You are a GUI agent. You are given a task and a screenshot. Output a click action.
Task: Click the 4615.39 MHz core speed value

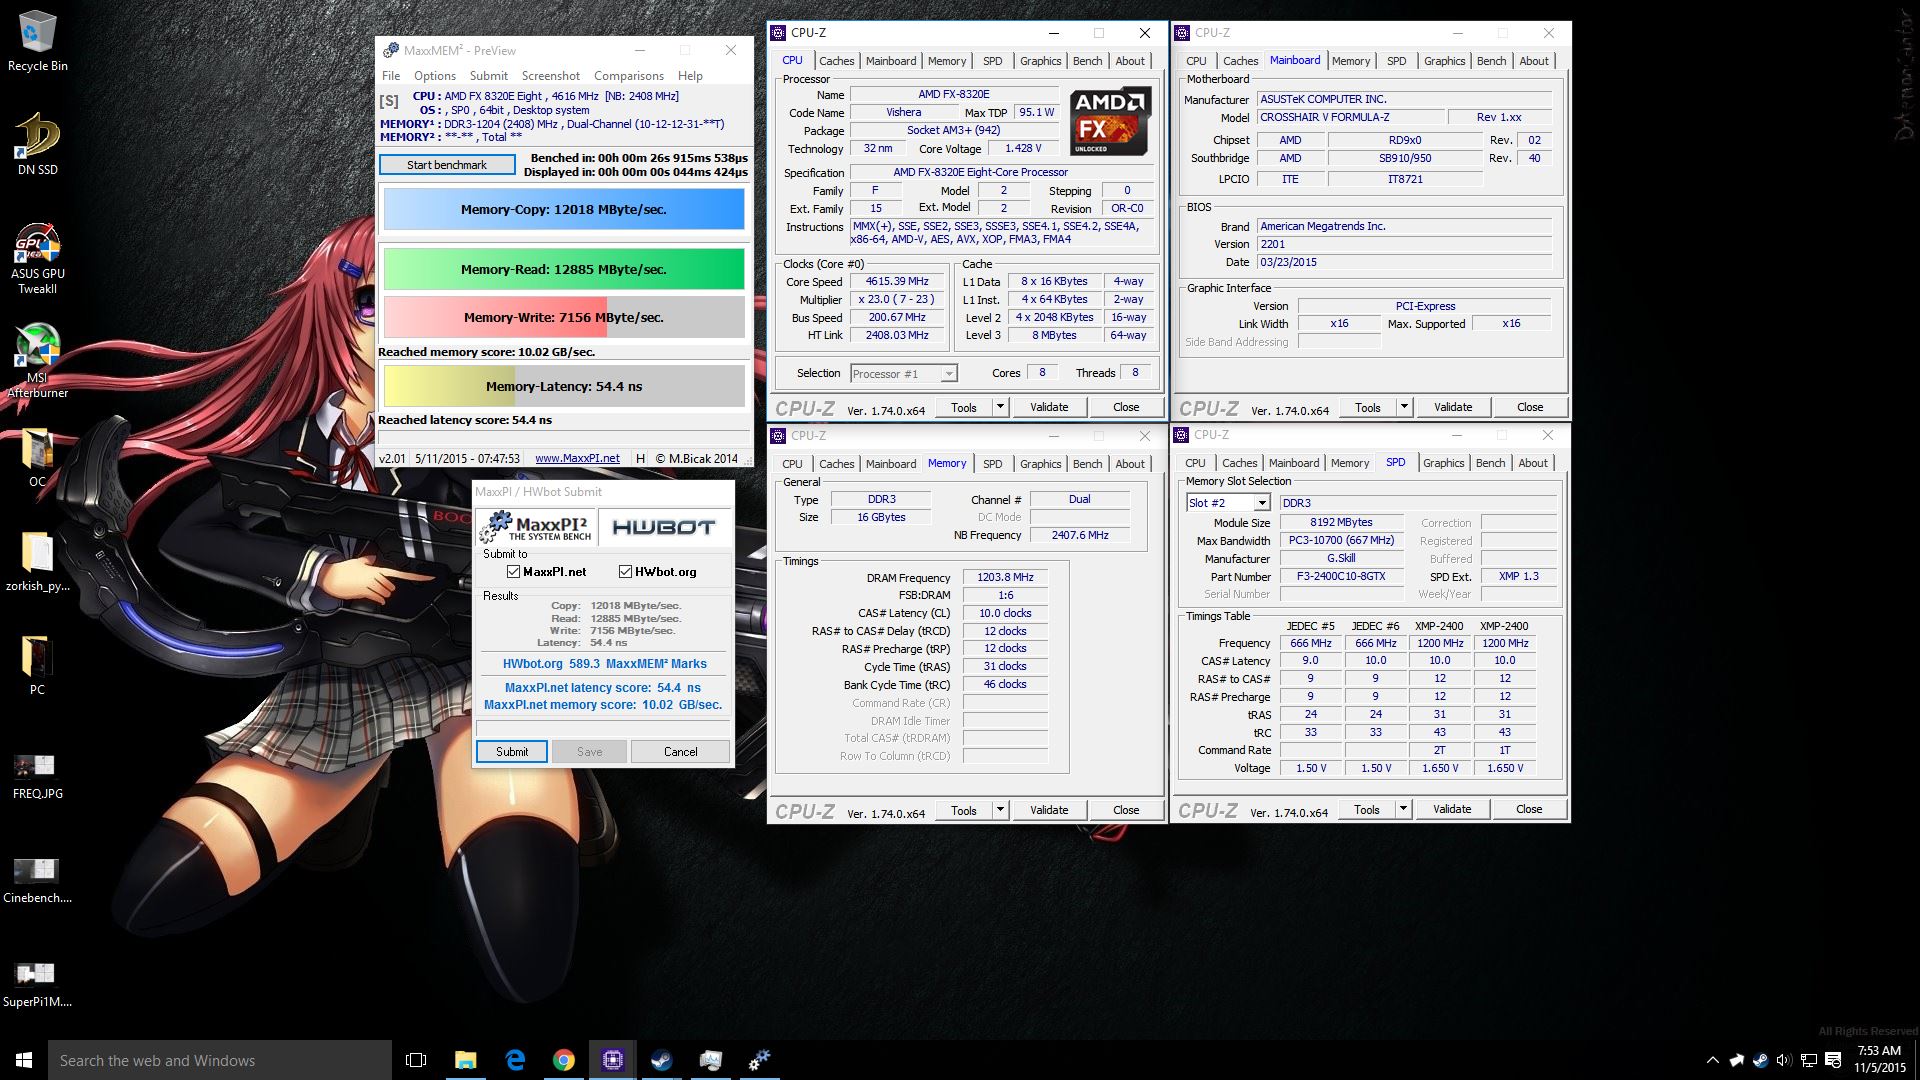(x=897, y=282)
